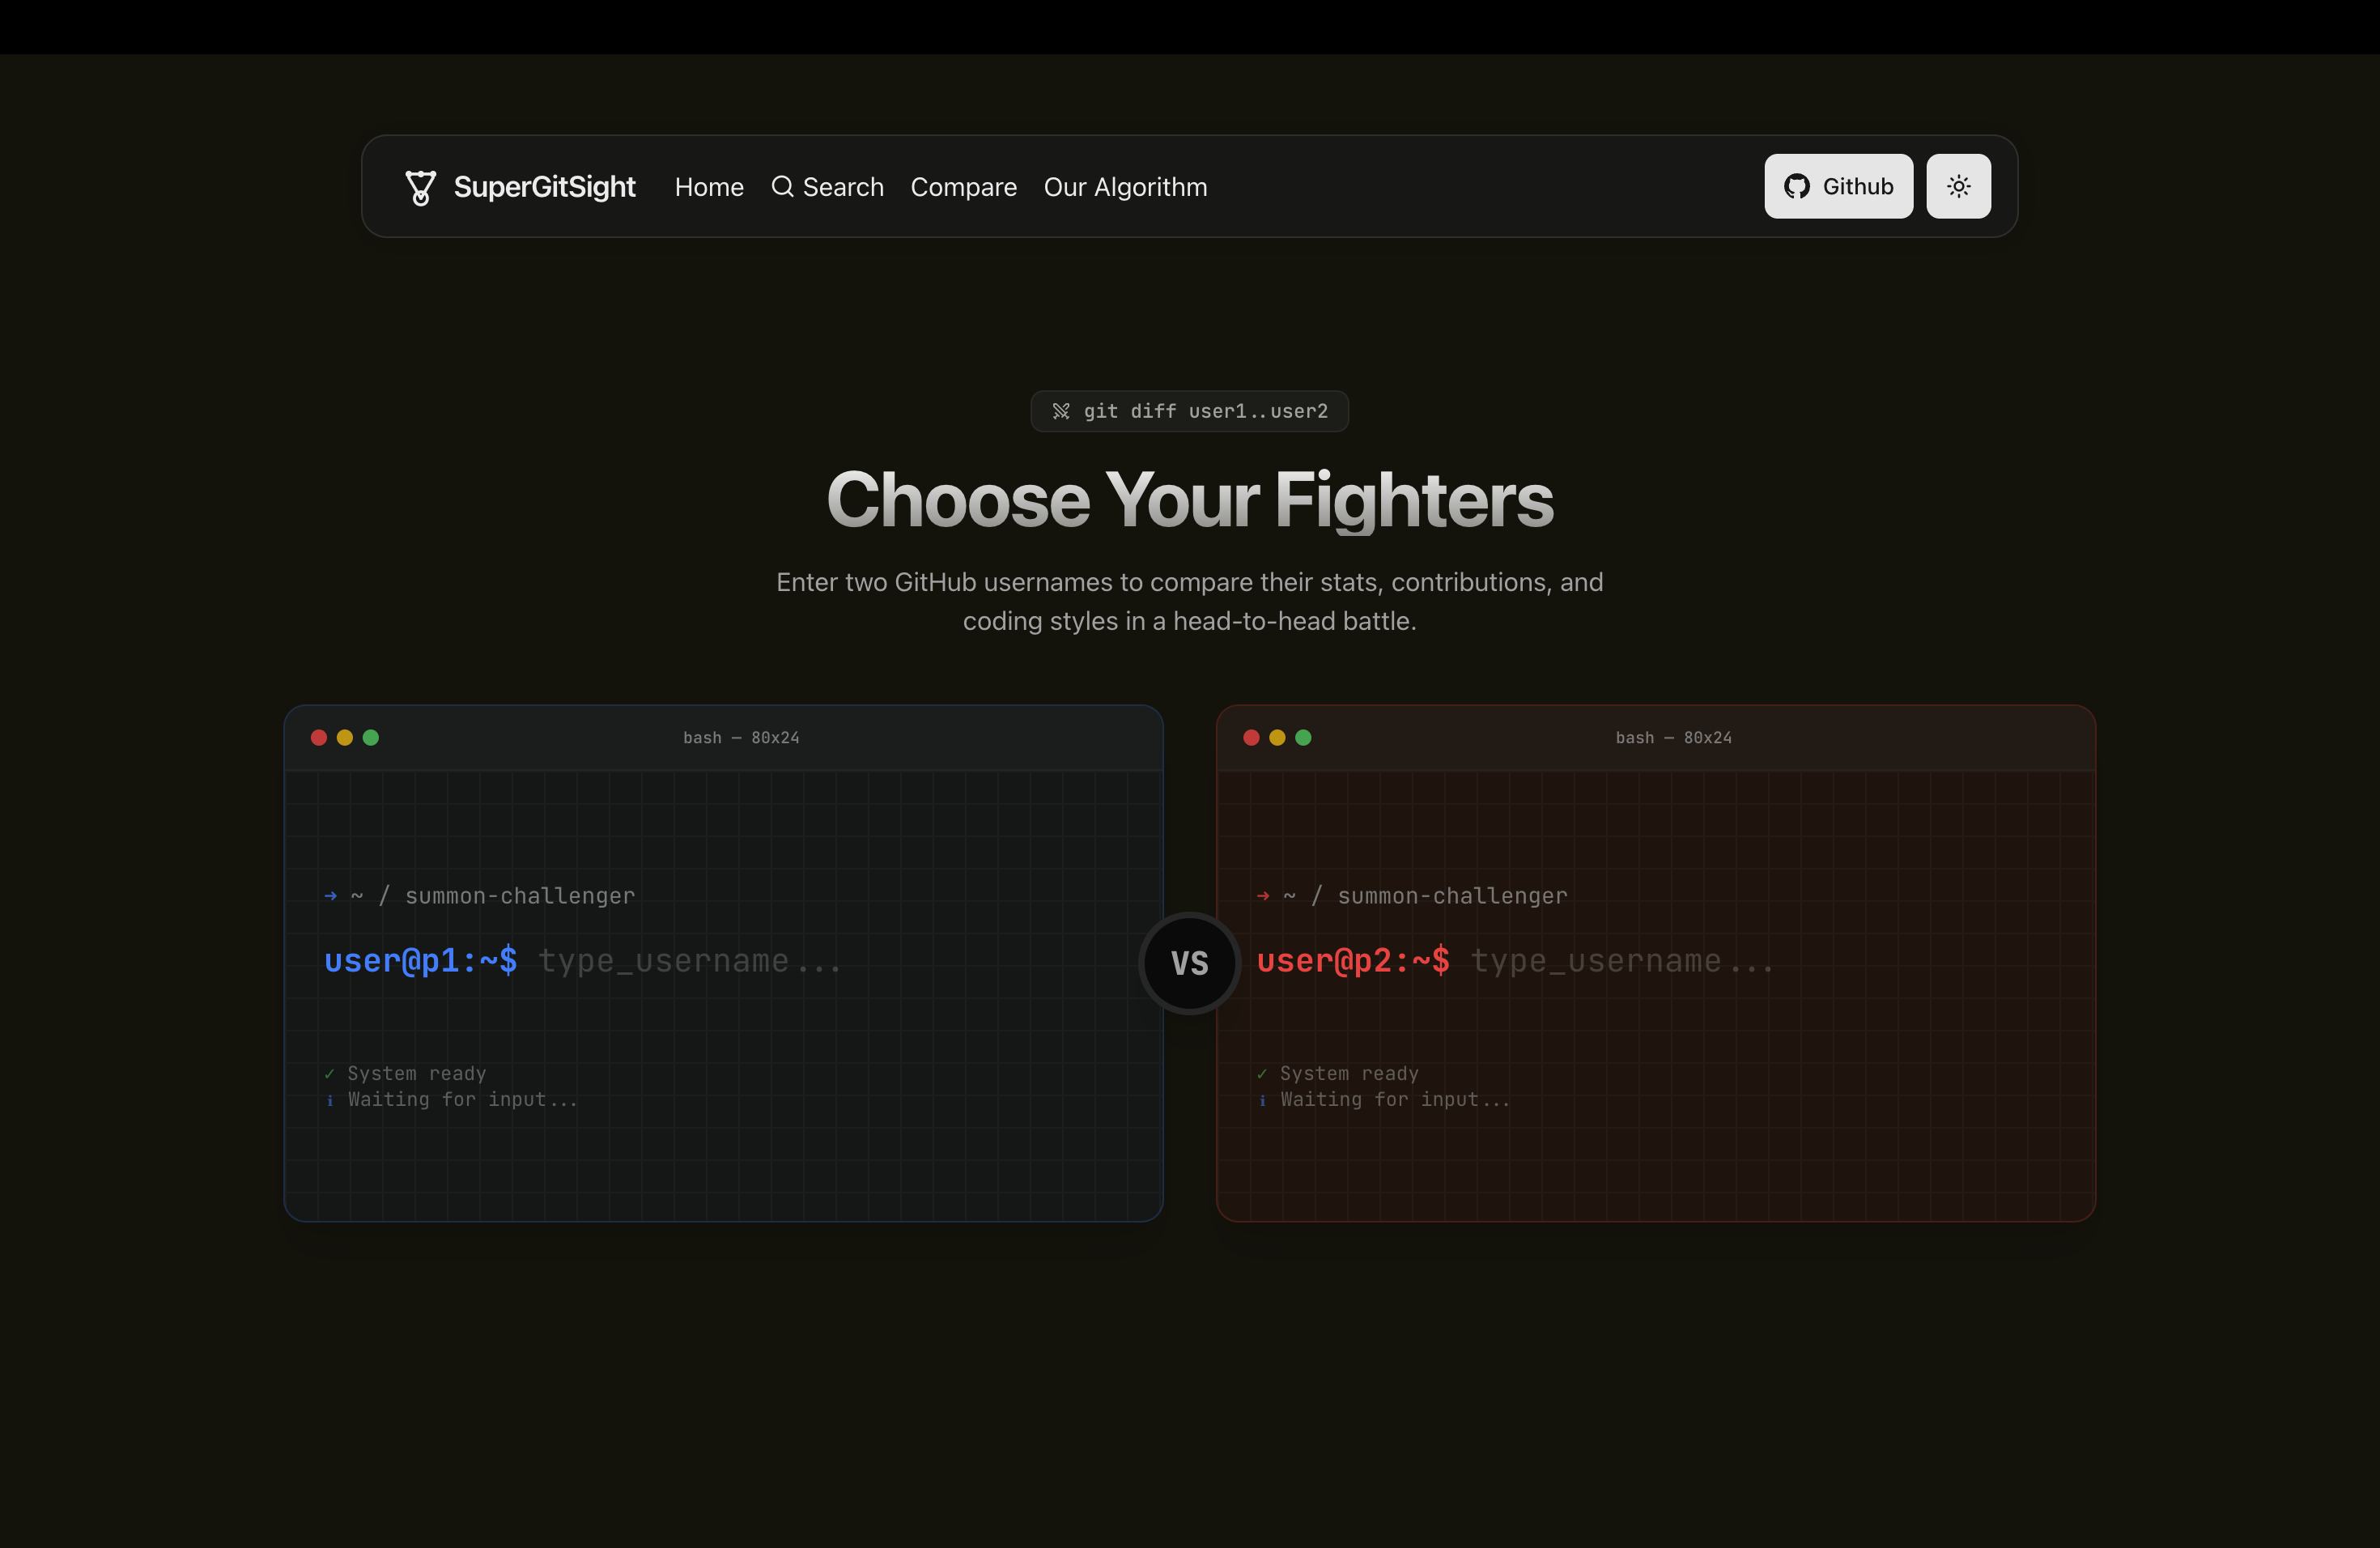
Task: Switch to the Compare section
Action: (x=963, y=186)
